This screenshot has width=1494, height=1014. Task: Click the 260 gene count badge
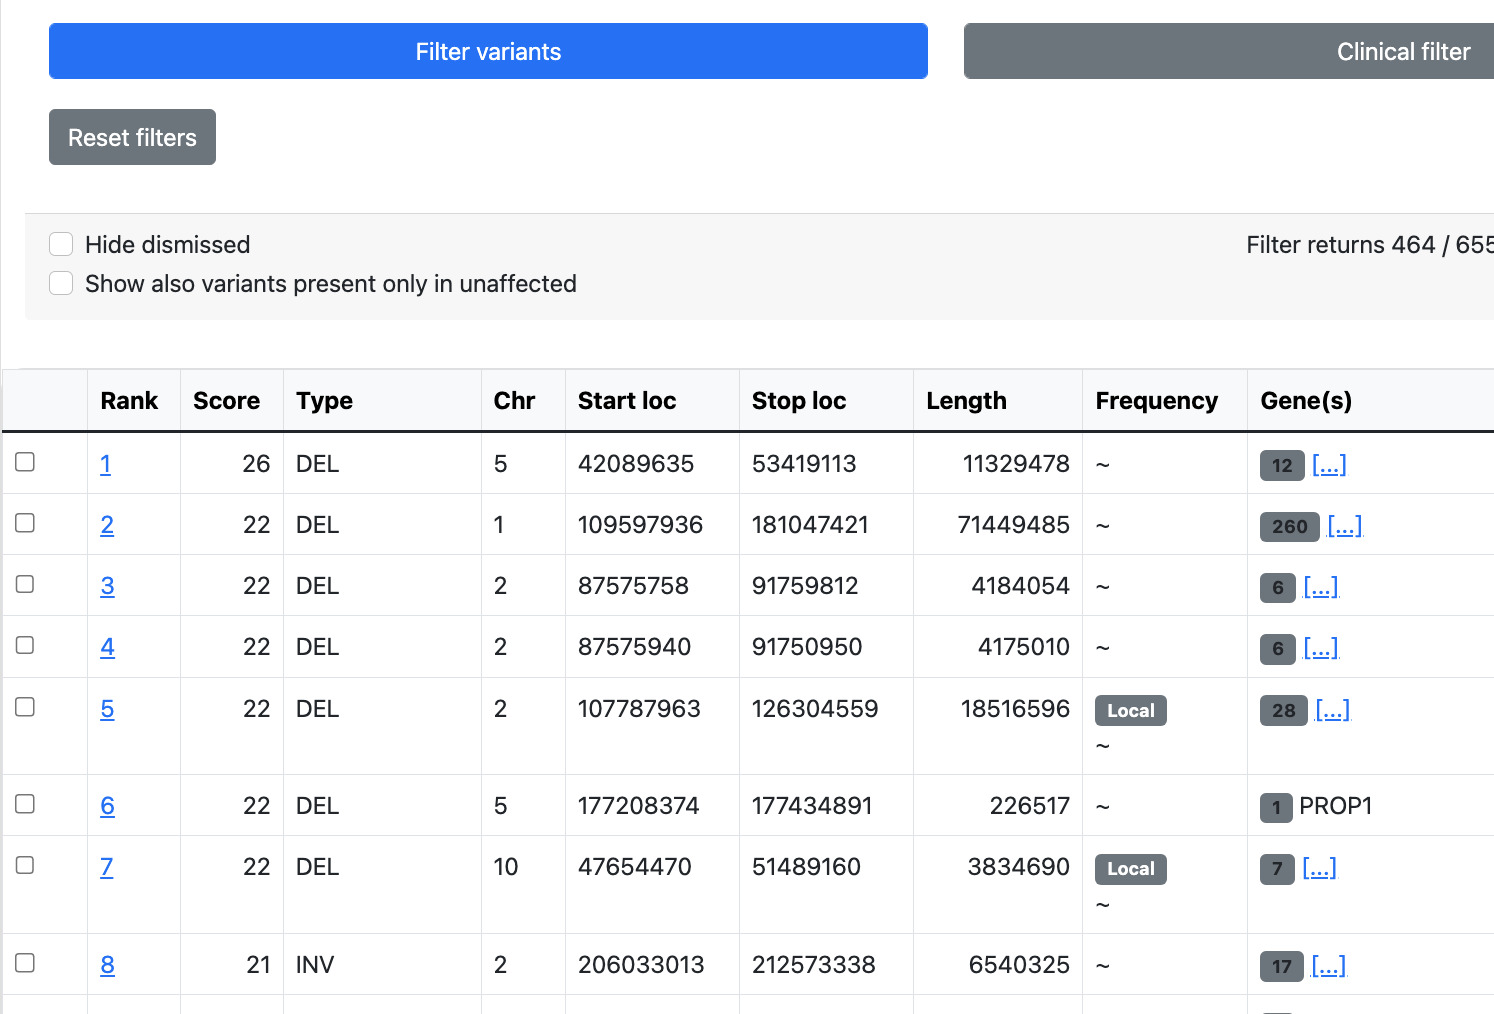click(1290, 526)
